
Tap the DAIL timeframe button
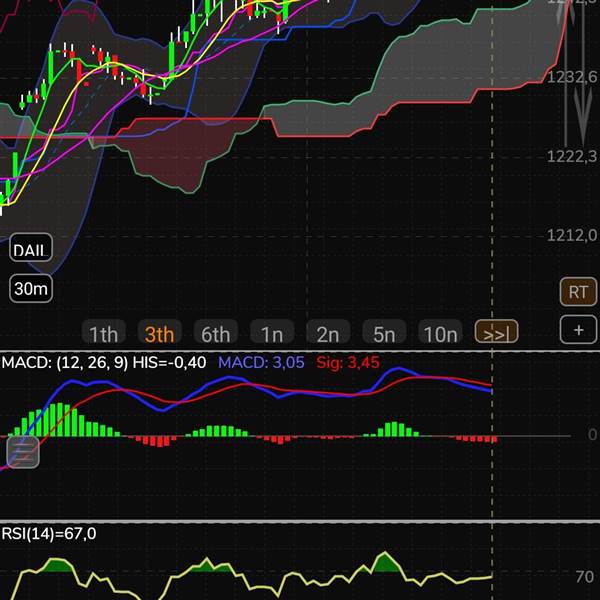[31, 248]
